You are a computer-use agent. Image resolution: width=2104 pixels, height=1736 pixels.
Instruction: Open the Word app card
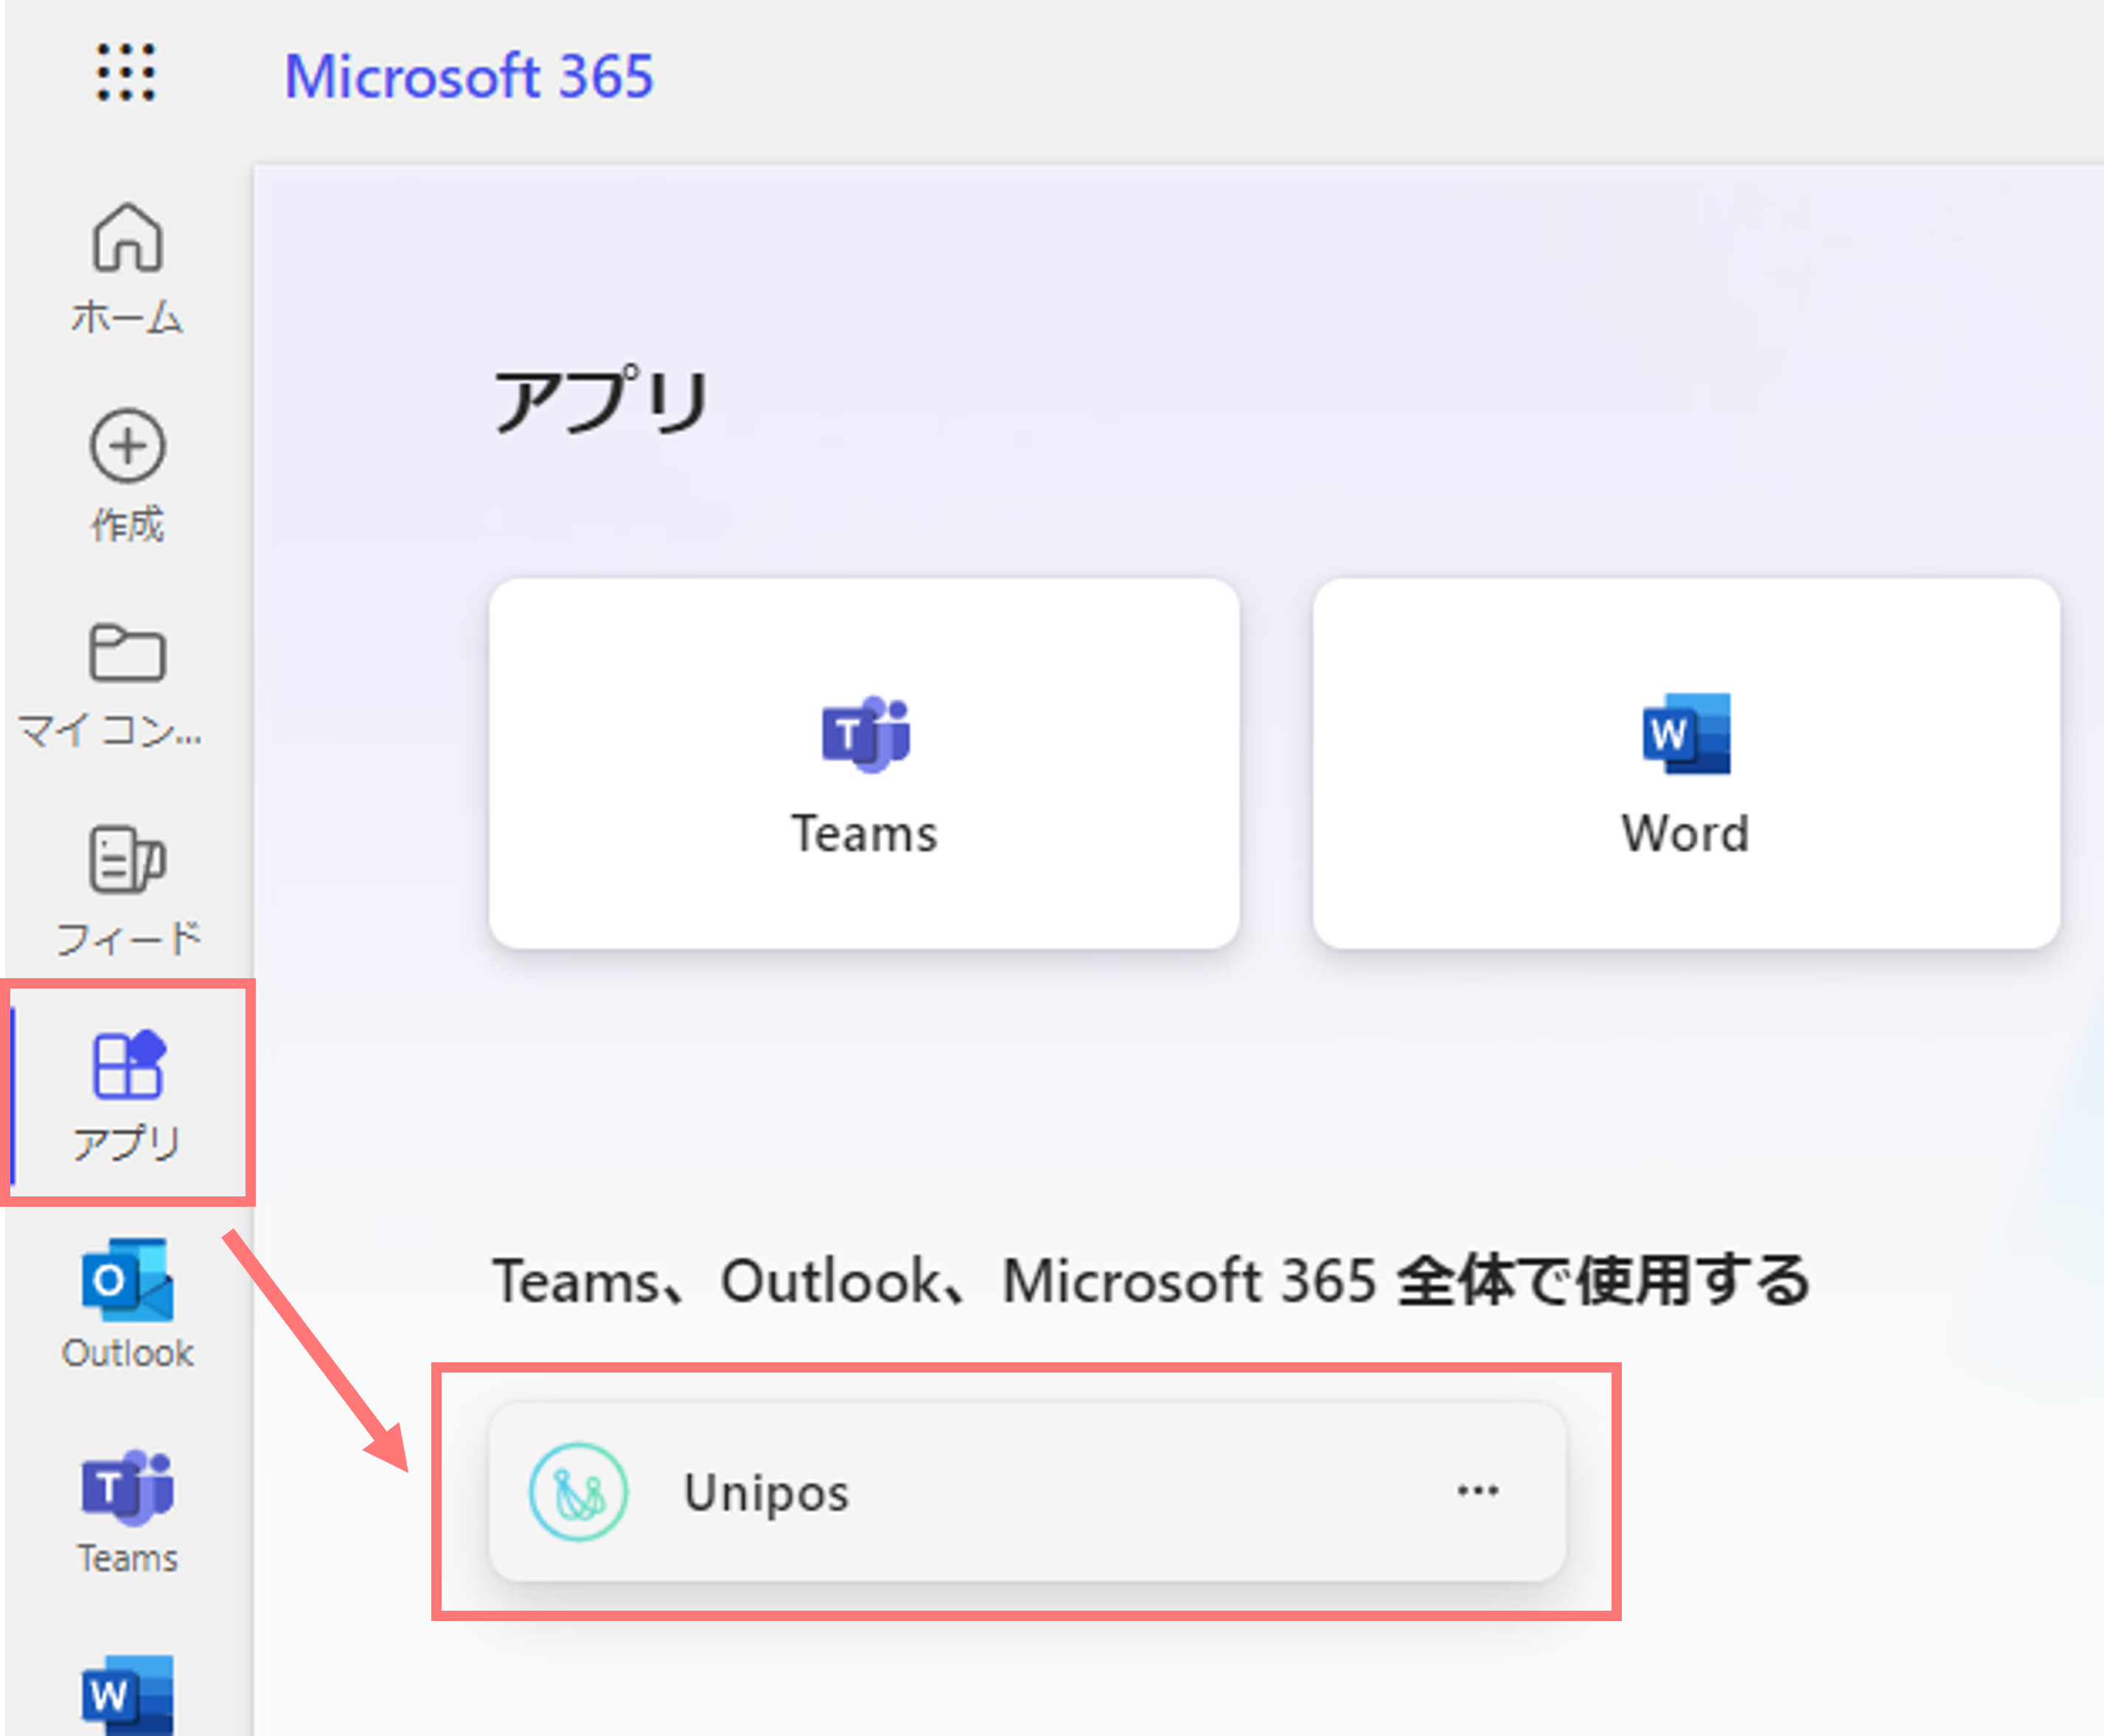coord(1686,763)
